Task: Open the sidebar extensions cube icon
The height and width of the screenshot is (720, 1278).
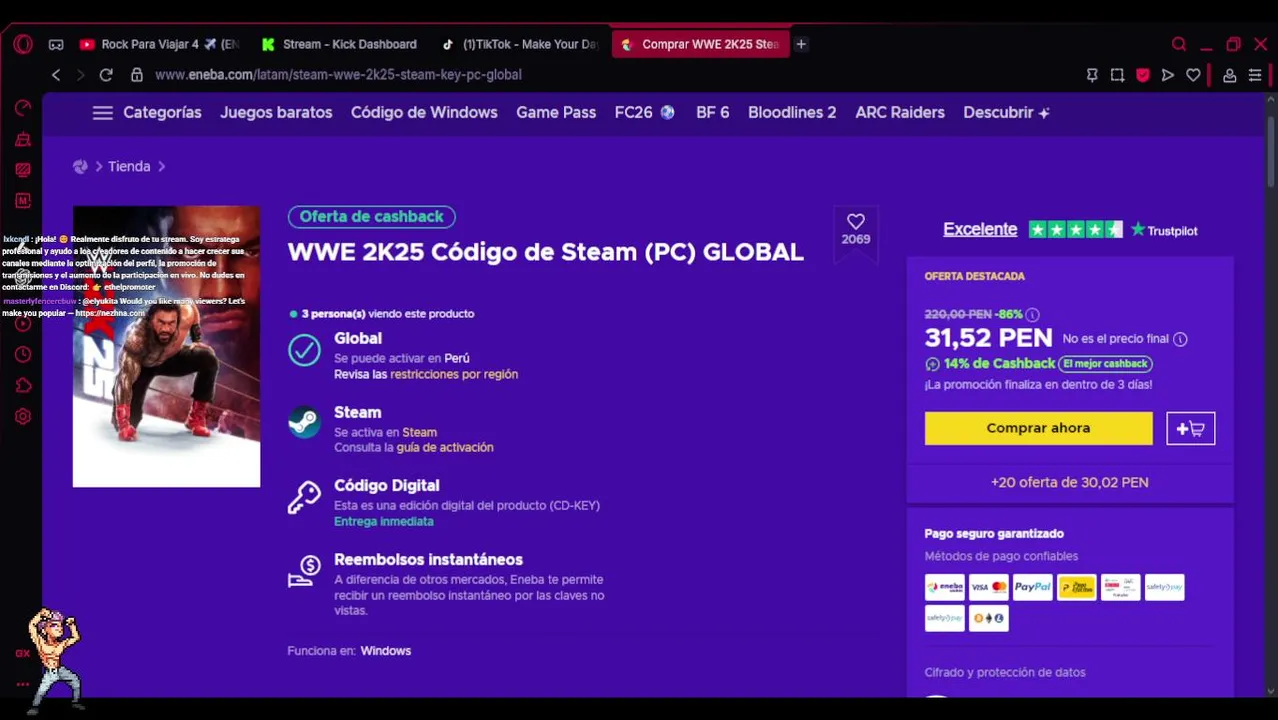Action: tap(23, 386)
